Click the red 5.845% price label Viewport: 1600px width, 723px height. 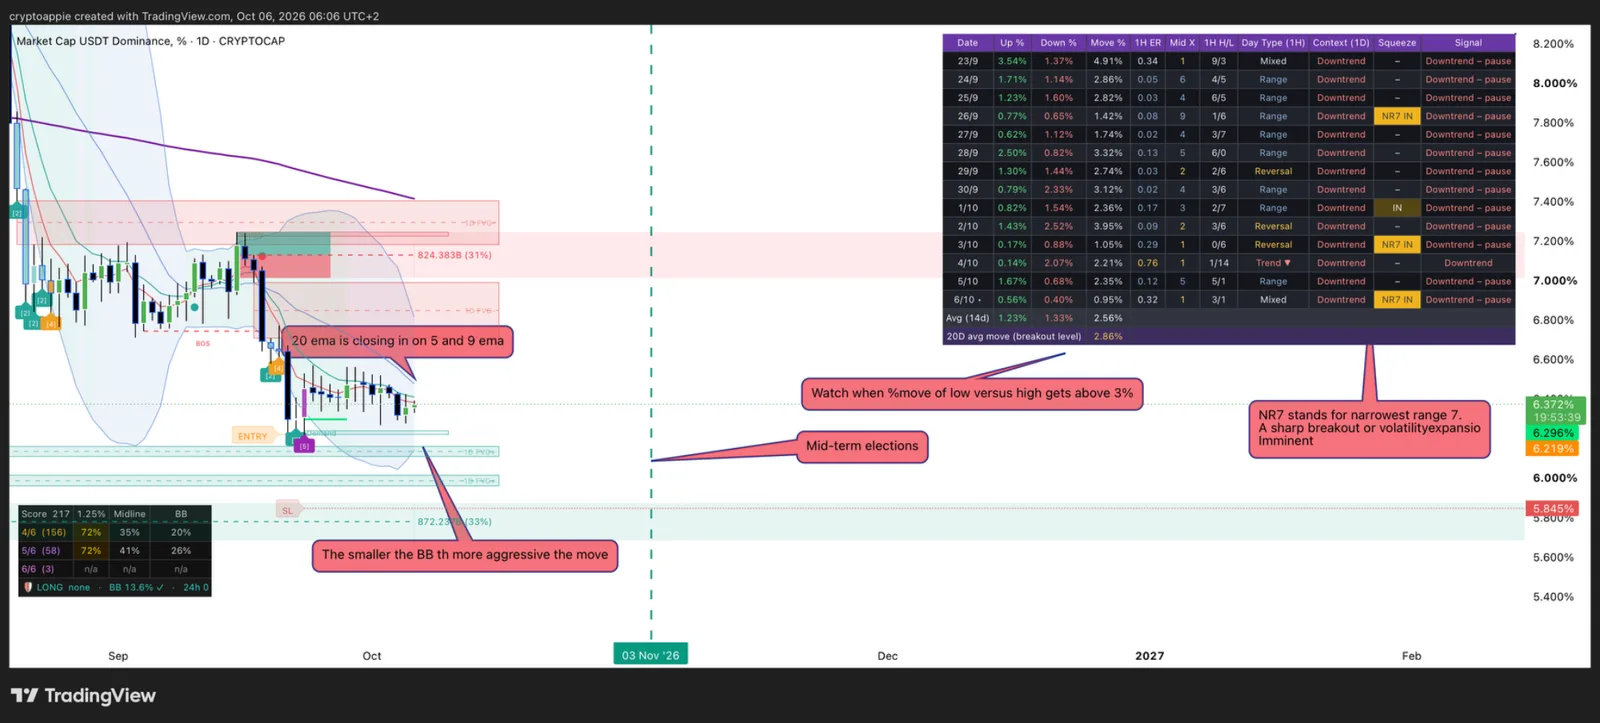pos(1553,509)
